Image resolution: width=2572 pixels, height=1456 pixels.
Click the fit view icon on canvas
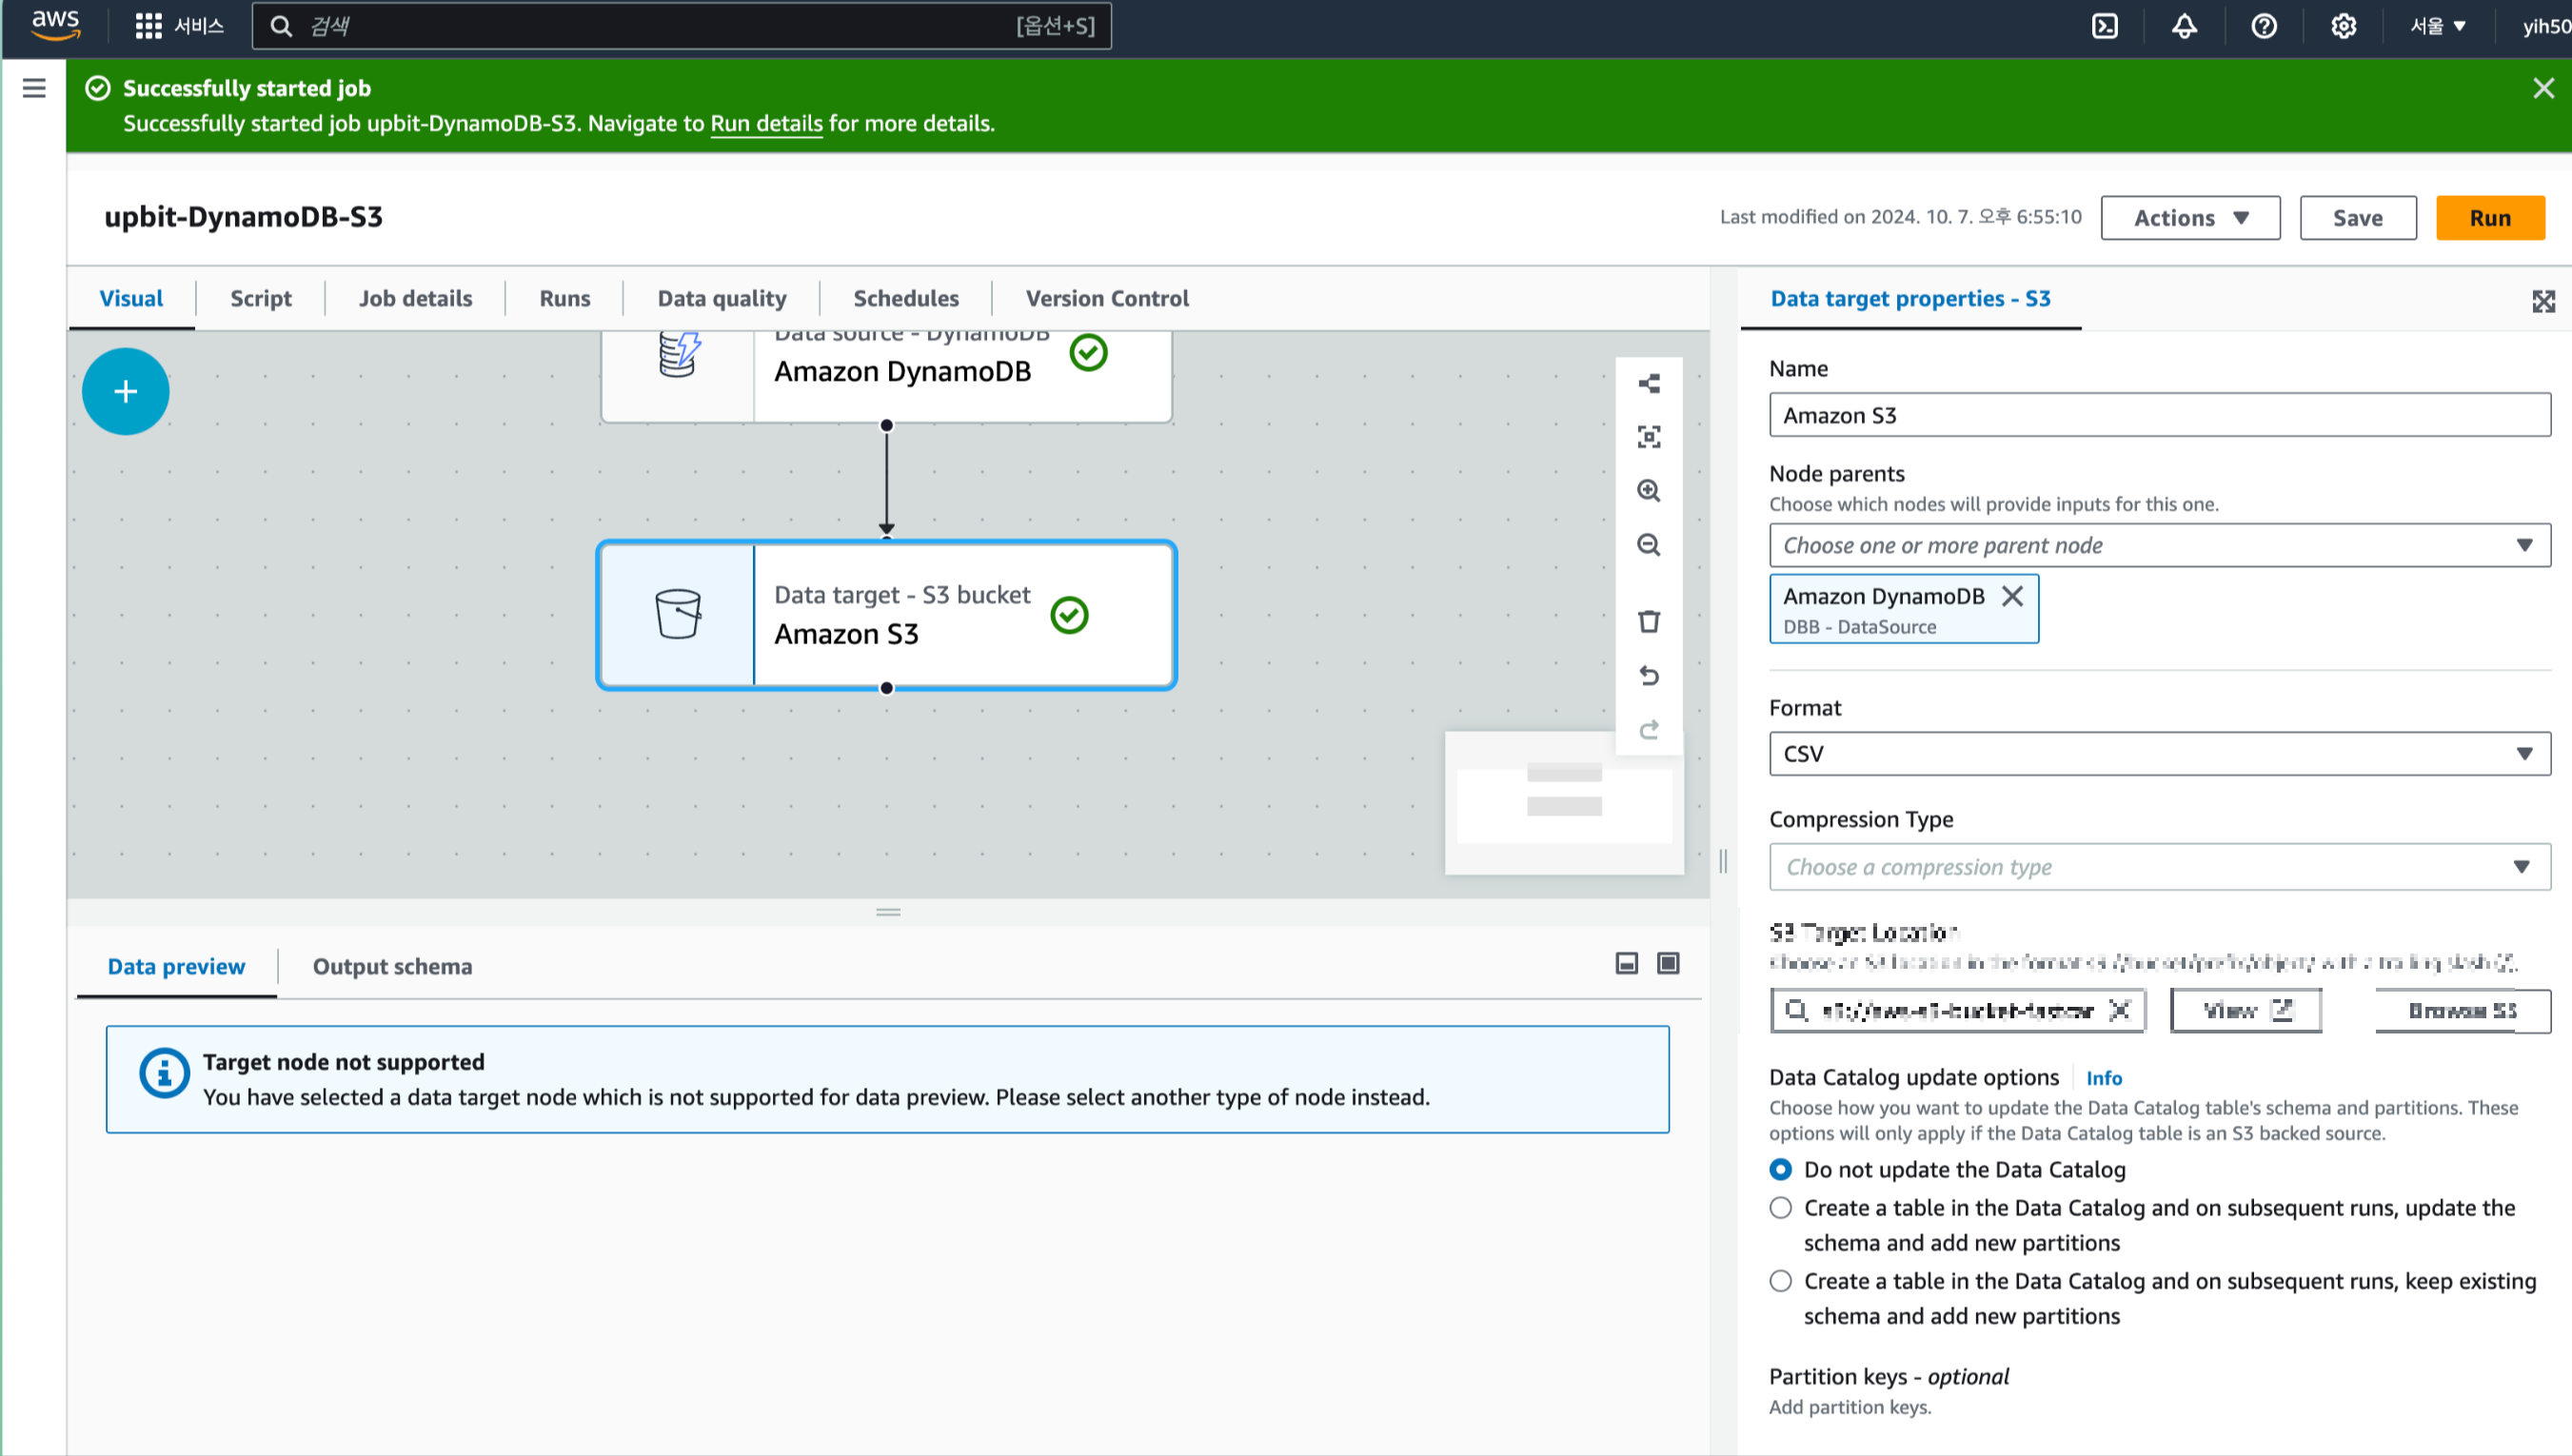click(x=1648, y=437)
